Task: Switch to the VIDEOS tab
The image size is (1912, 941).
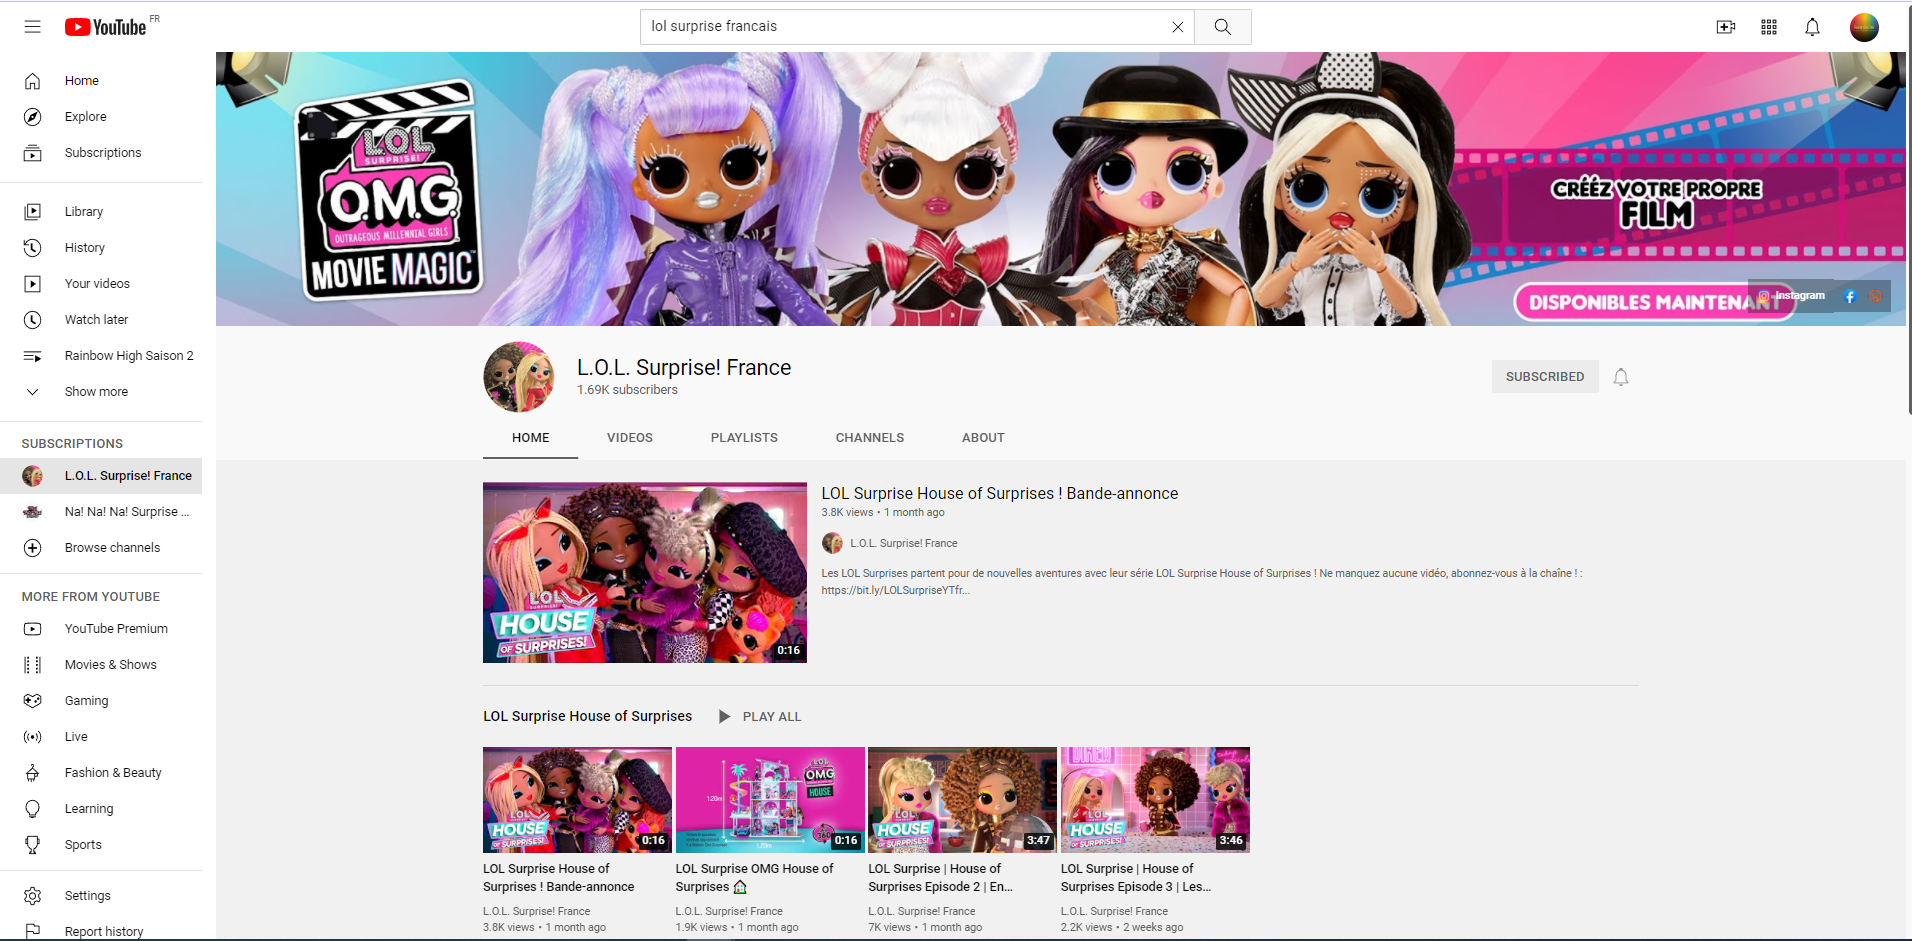Action: point(630,438)
